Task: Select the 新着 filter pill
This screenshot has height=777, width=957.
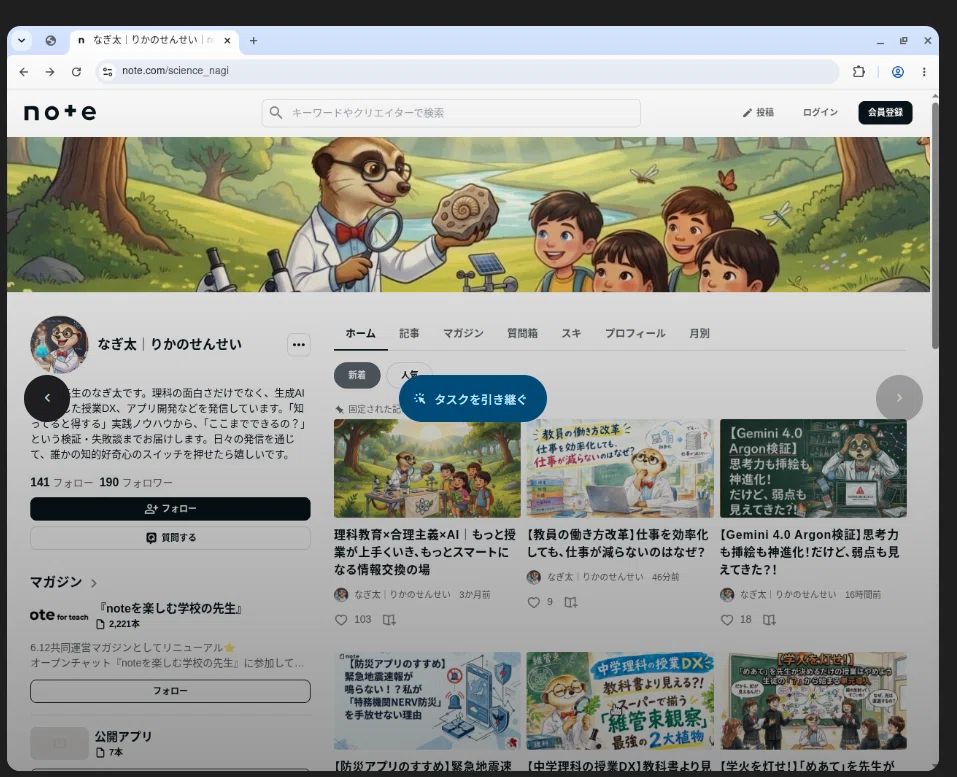Action: coord(357,375)
